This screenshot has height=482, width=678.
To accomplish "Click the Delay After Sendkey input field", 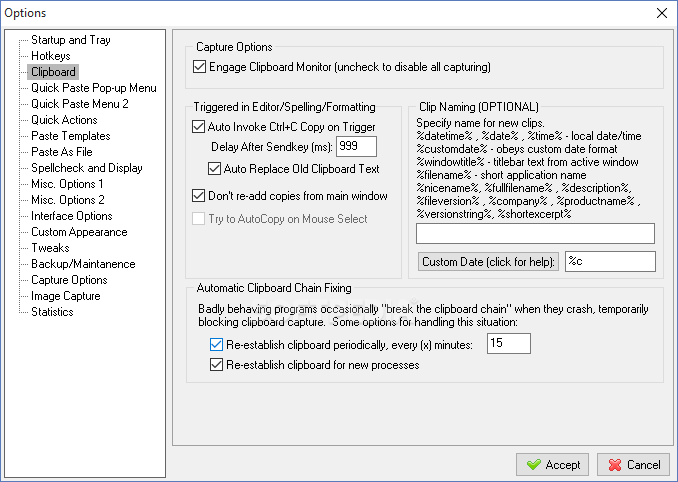I will (x=355, y=146).
